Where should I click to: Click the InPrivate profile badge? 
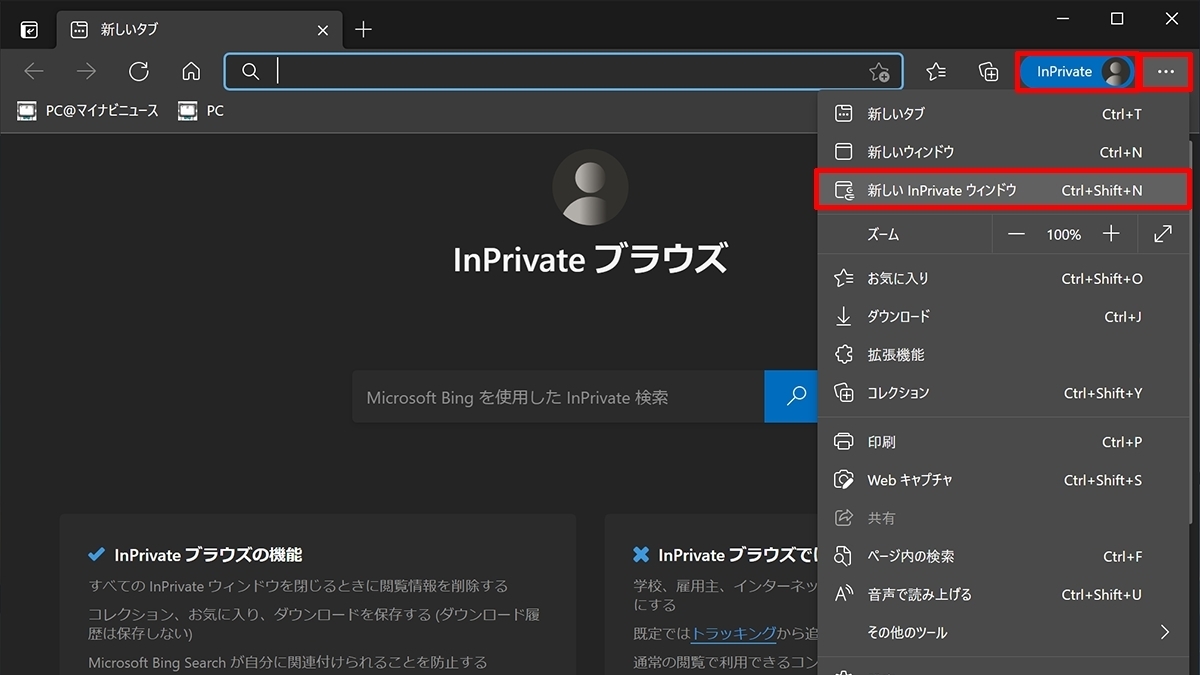[x=1076, y=72]
